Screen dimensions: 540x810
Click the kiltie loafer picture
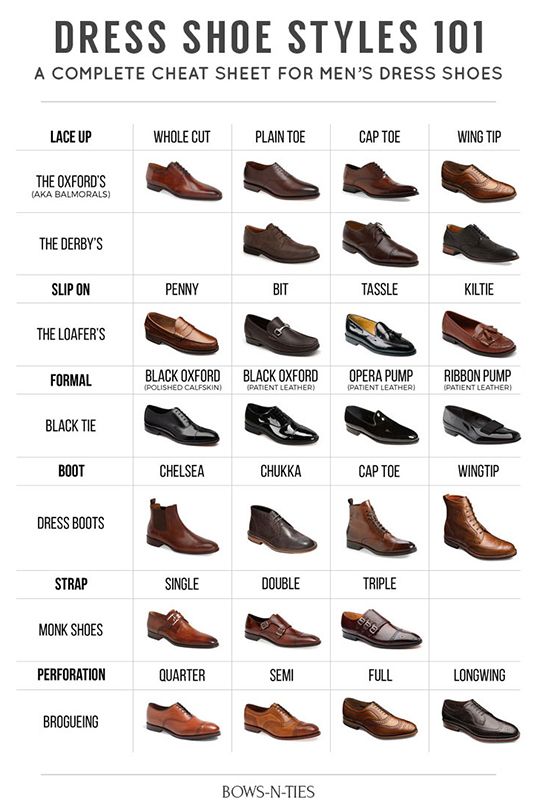[x=479, y=334]
